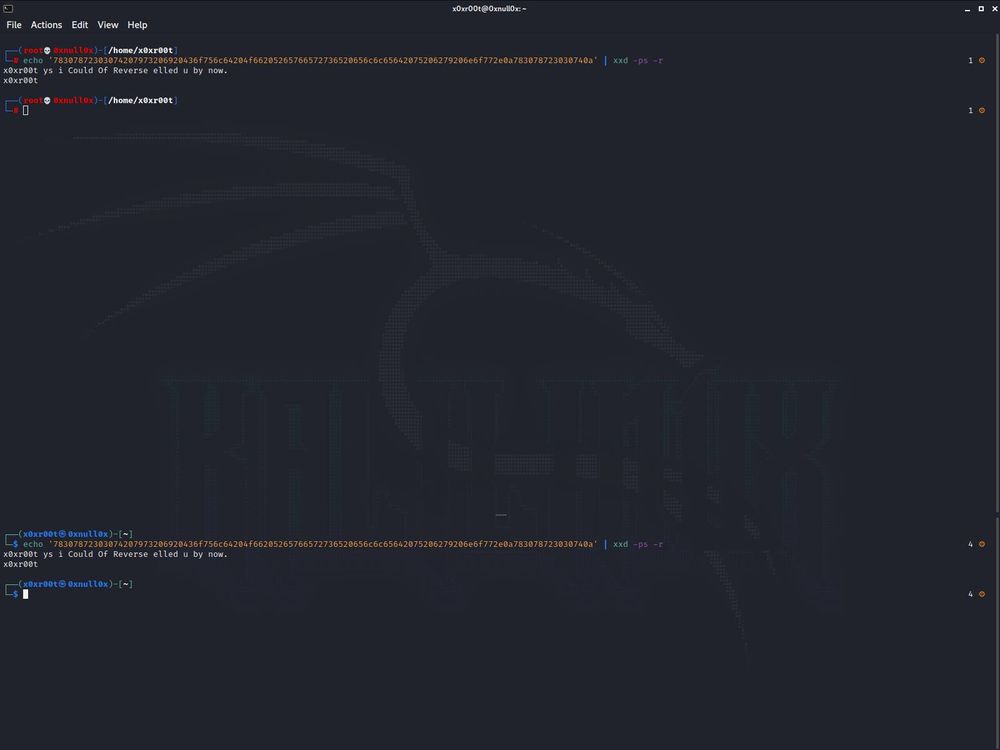Click gear icon beside empty bottom user prompt

982,595
